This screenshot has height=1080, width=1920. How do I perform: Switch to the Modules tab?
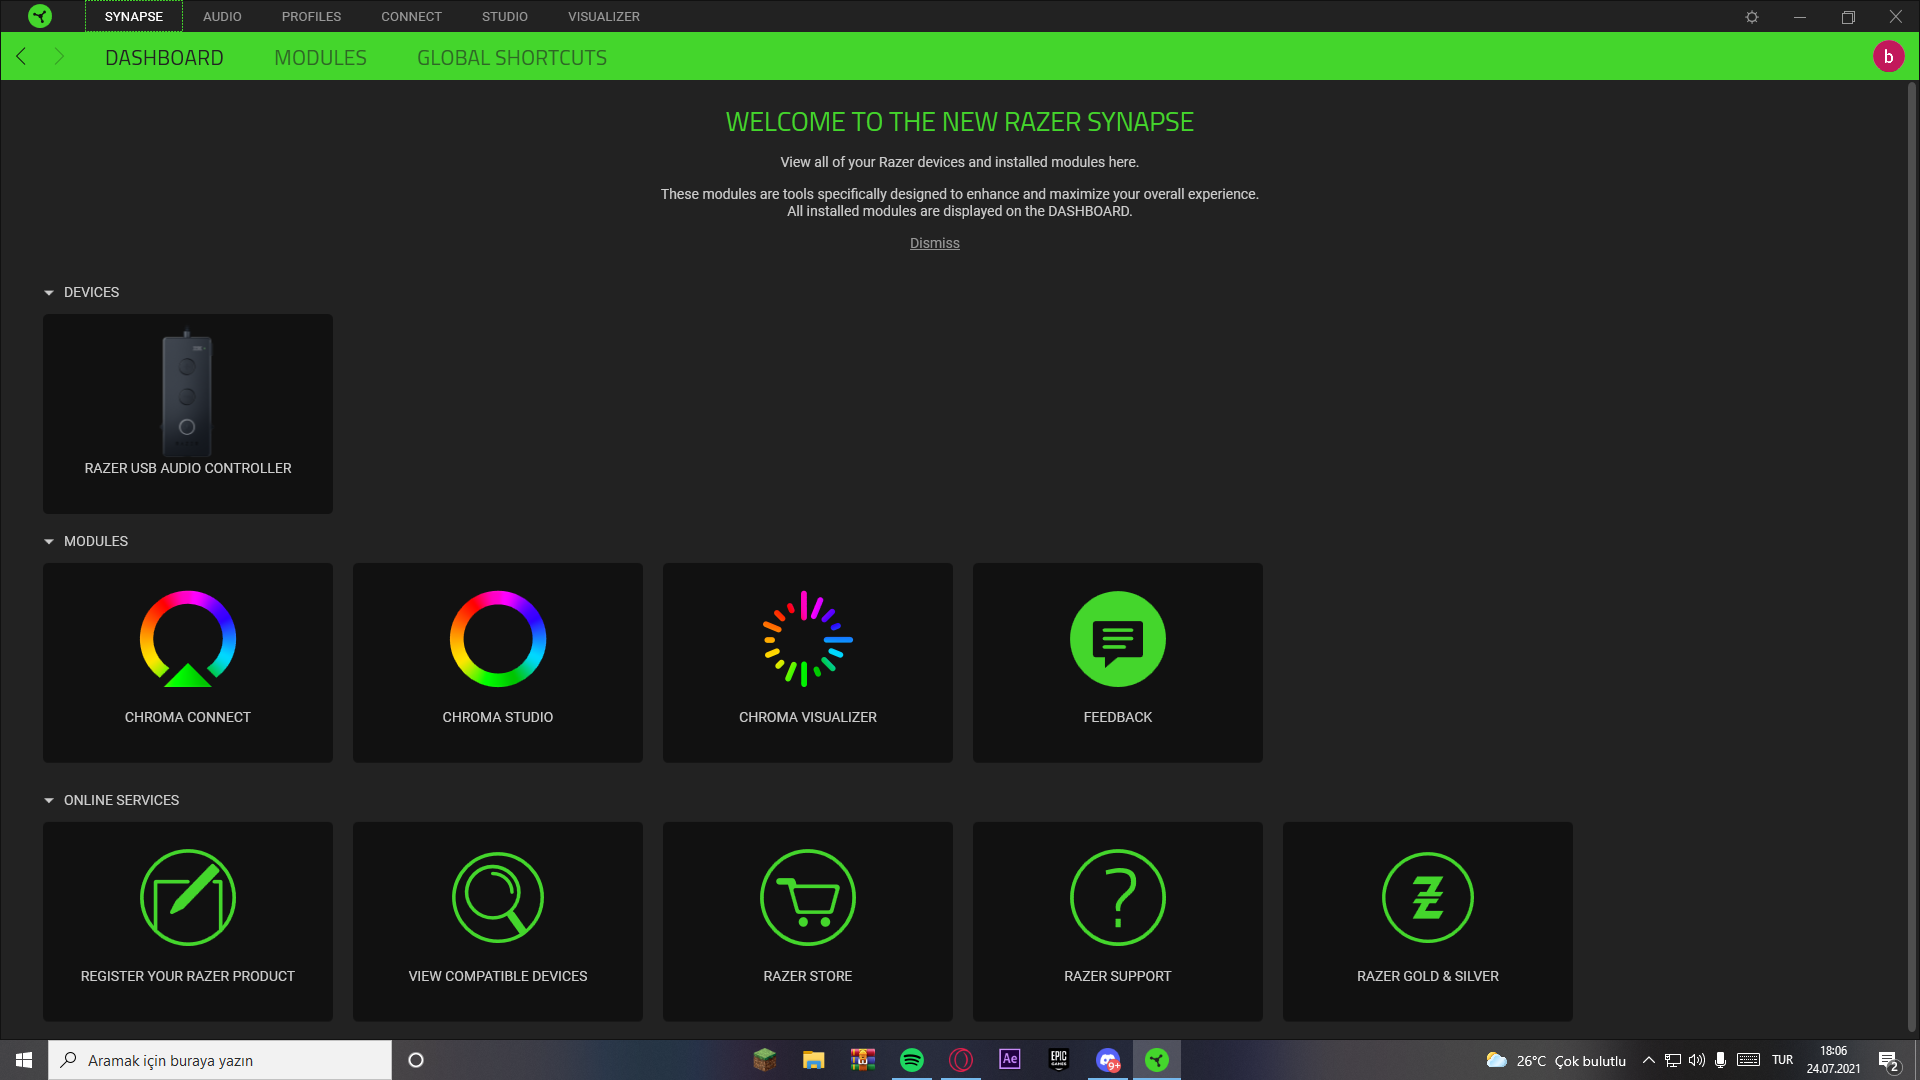tap(320, 58)
